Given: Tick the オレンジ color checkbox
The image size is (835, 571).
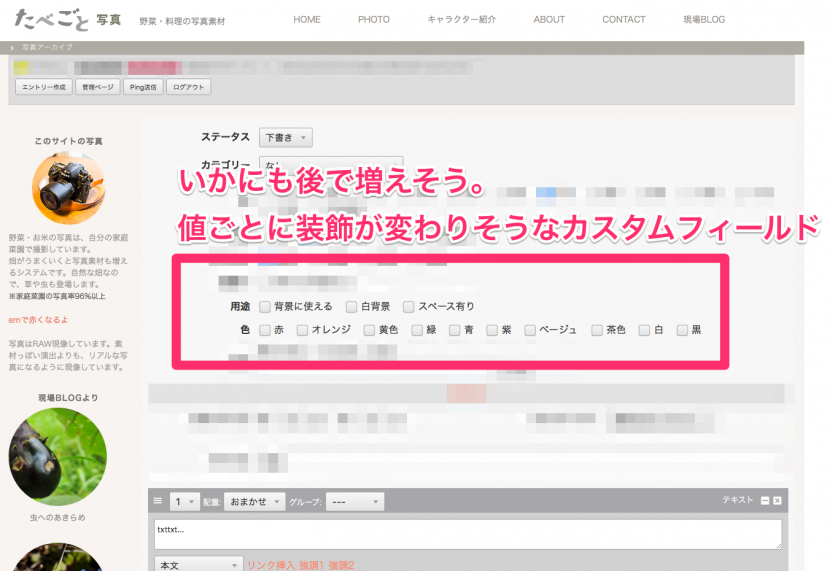Looking at the screenshot, I should click(302, 330).
